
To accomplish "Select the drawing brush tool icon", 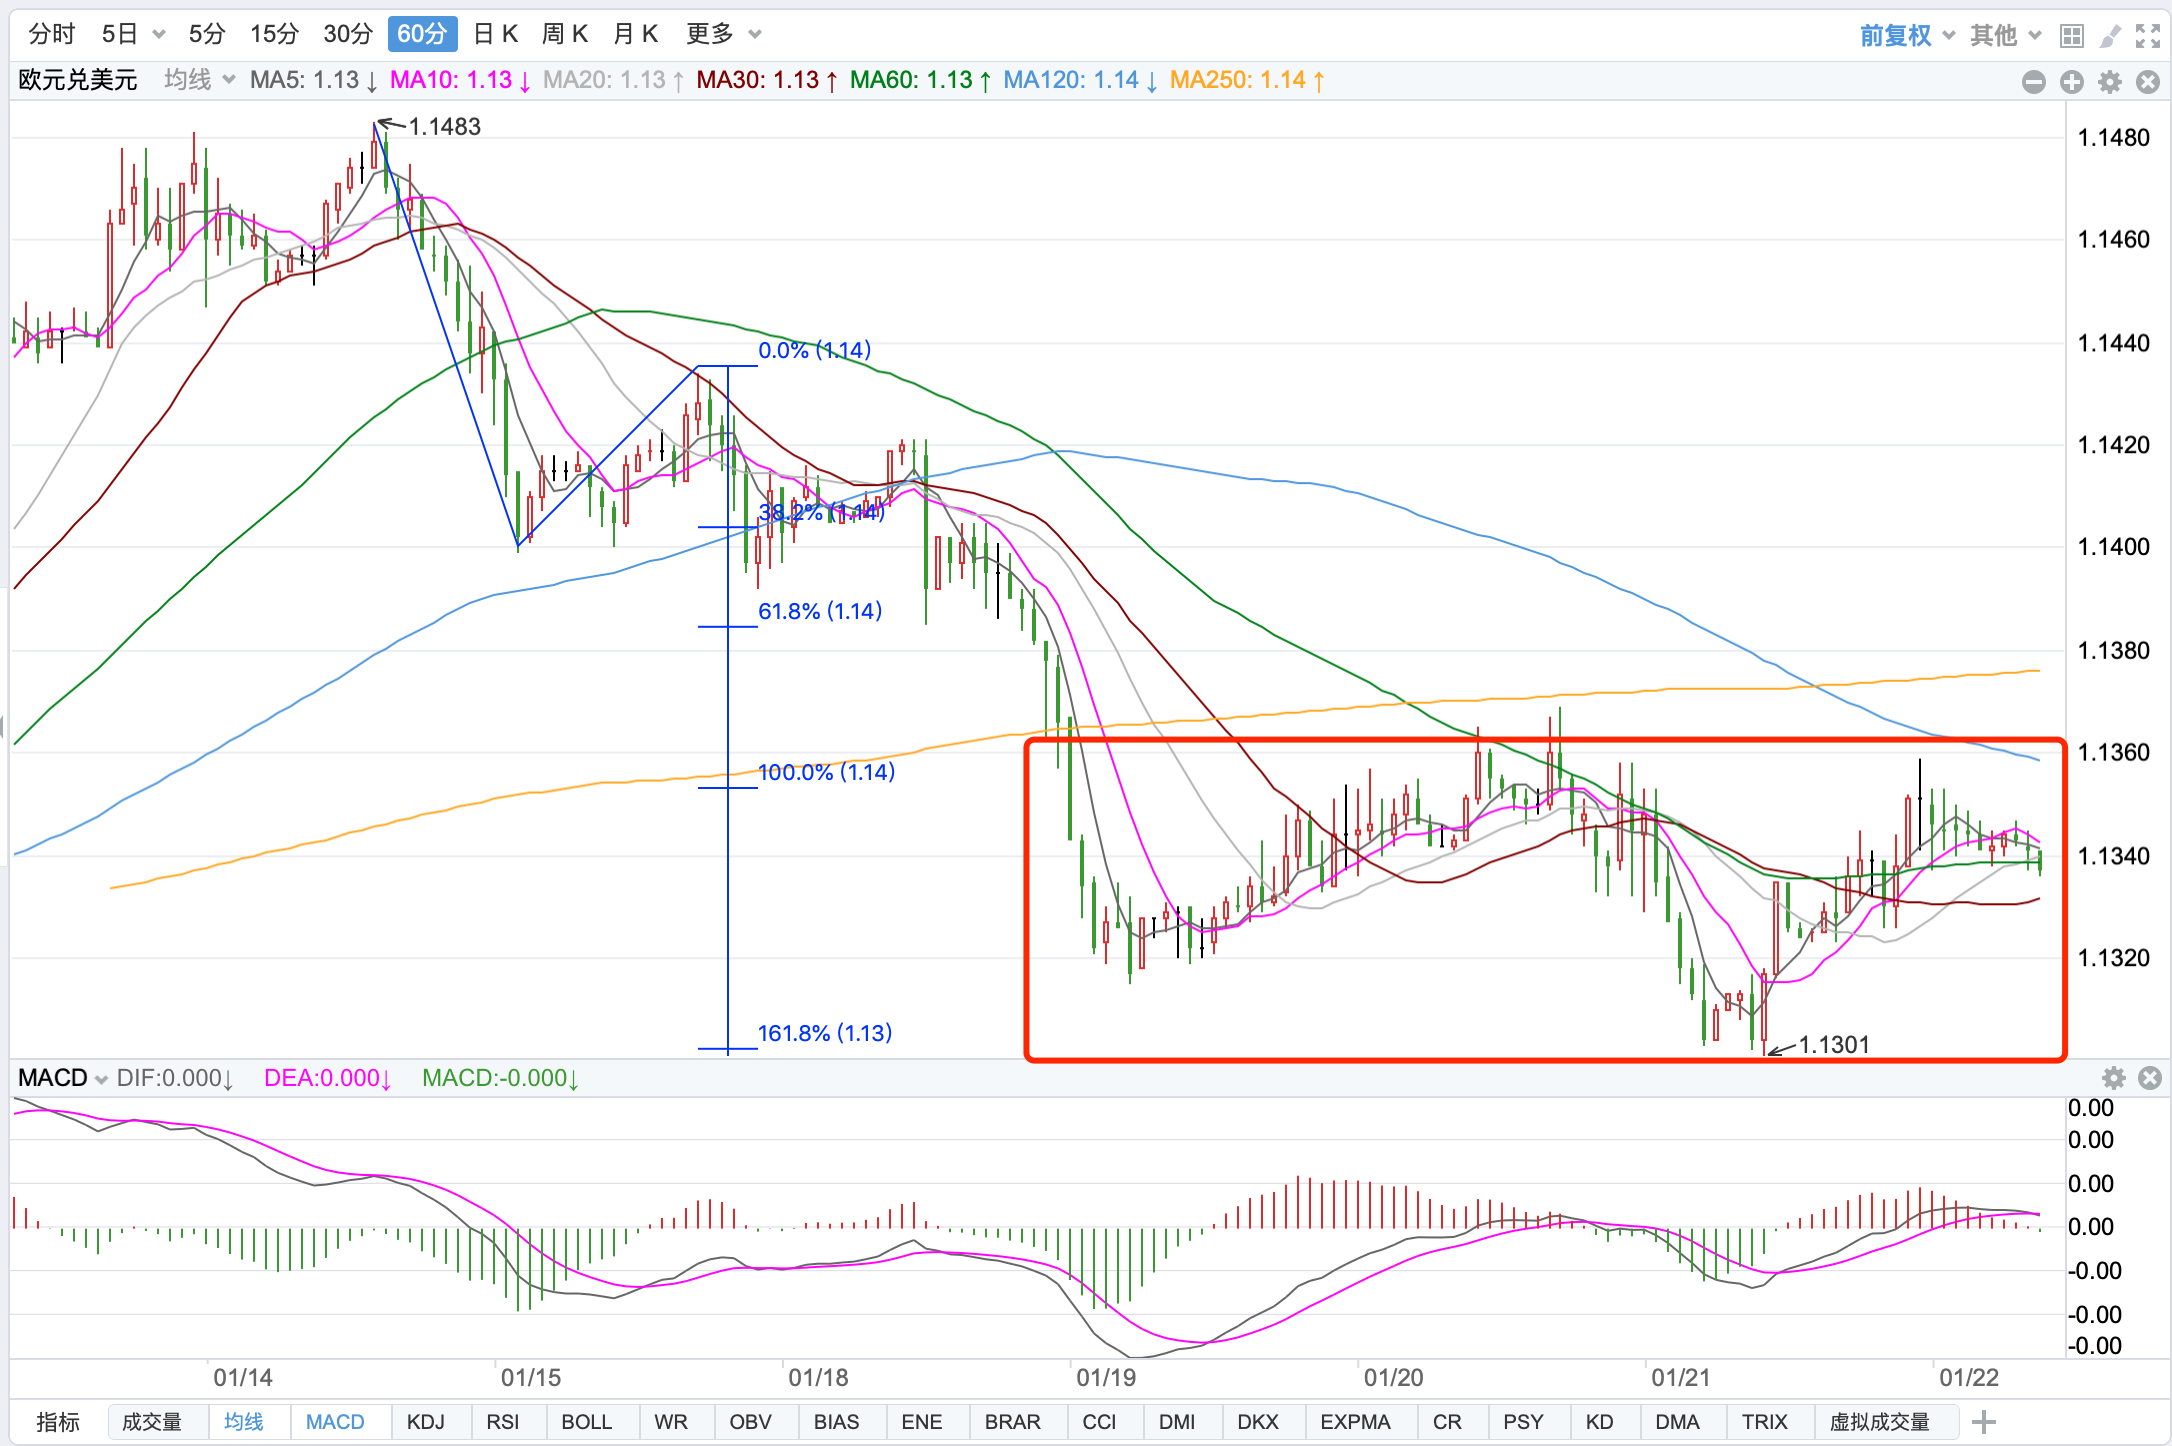I will pos(2110,36).
